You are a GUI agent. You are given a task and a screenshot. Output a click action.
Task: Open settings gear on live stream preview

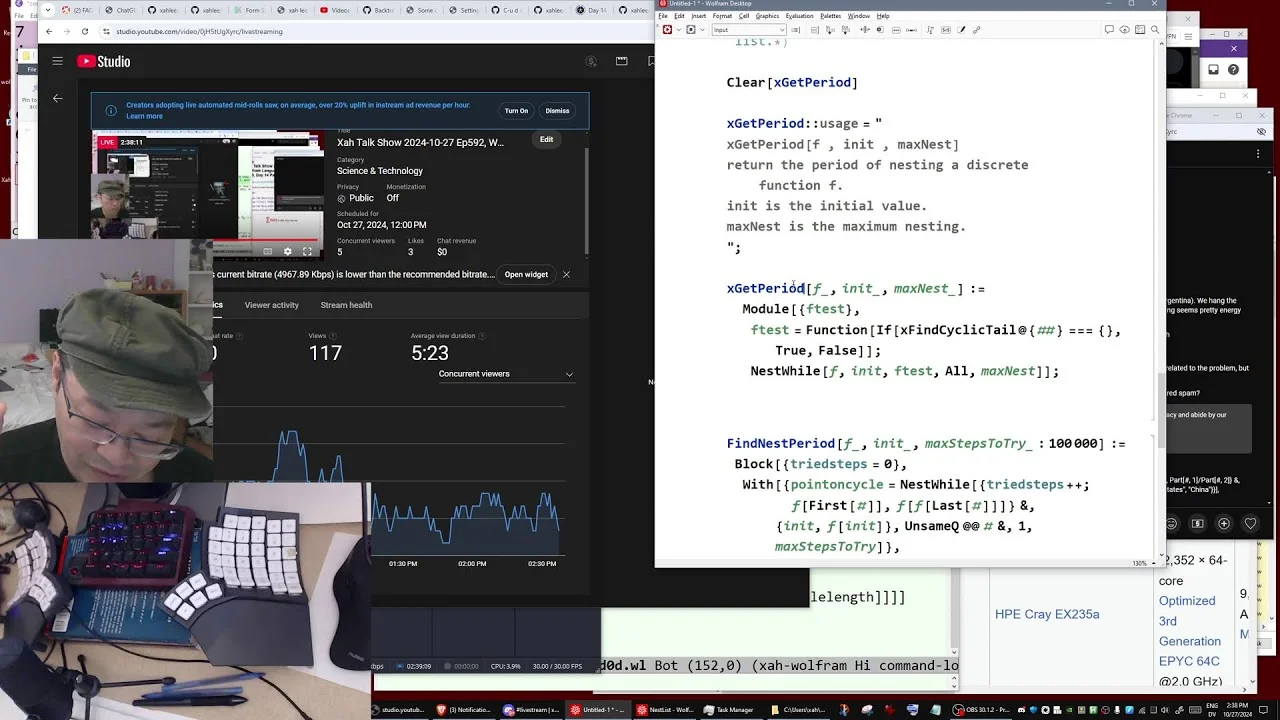[x=288, y=251]
